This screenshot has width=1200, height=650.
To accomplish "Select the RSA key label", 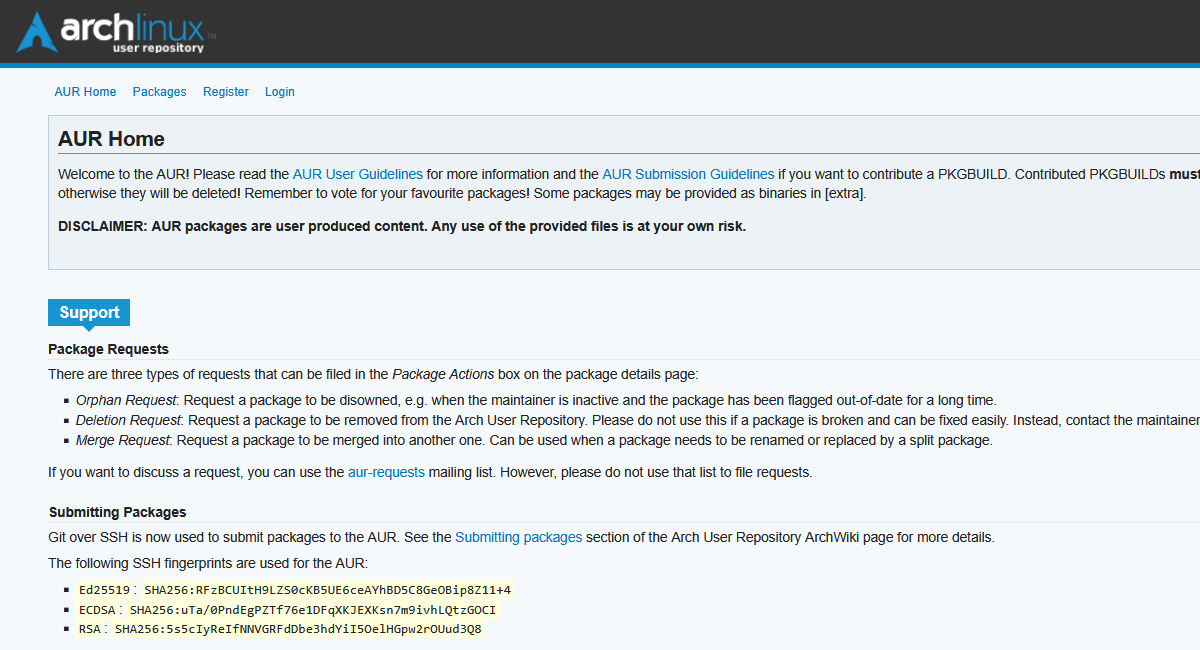I will 88,629.
